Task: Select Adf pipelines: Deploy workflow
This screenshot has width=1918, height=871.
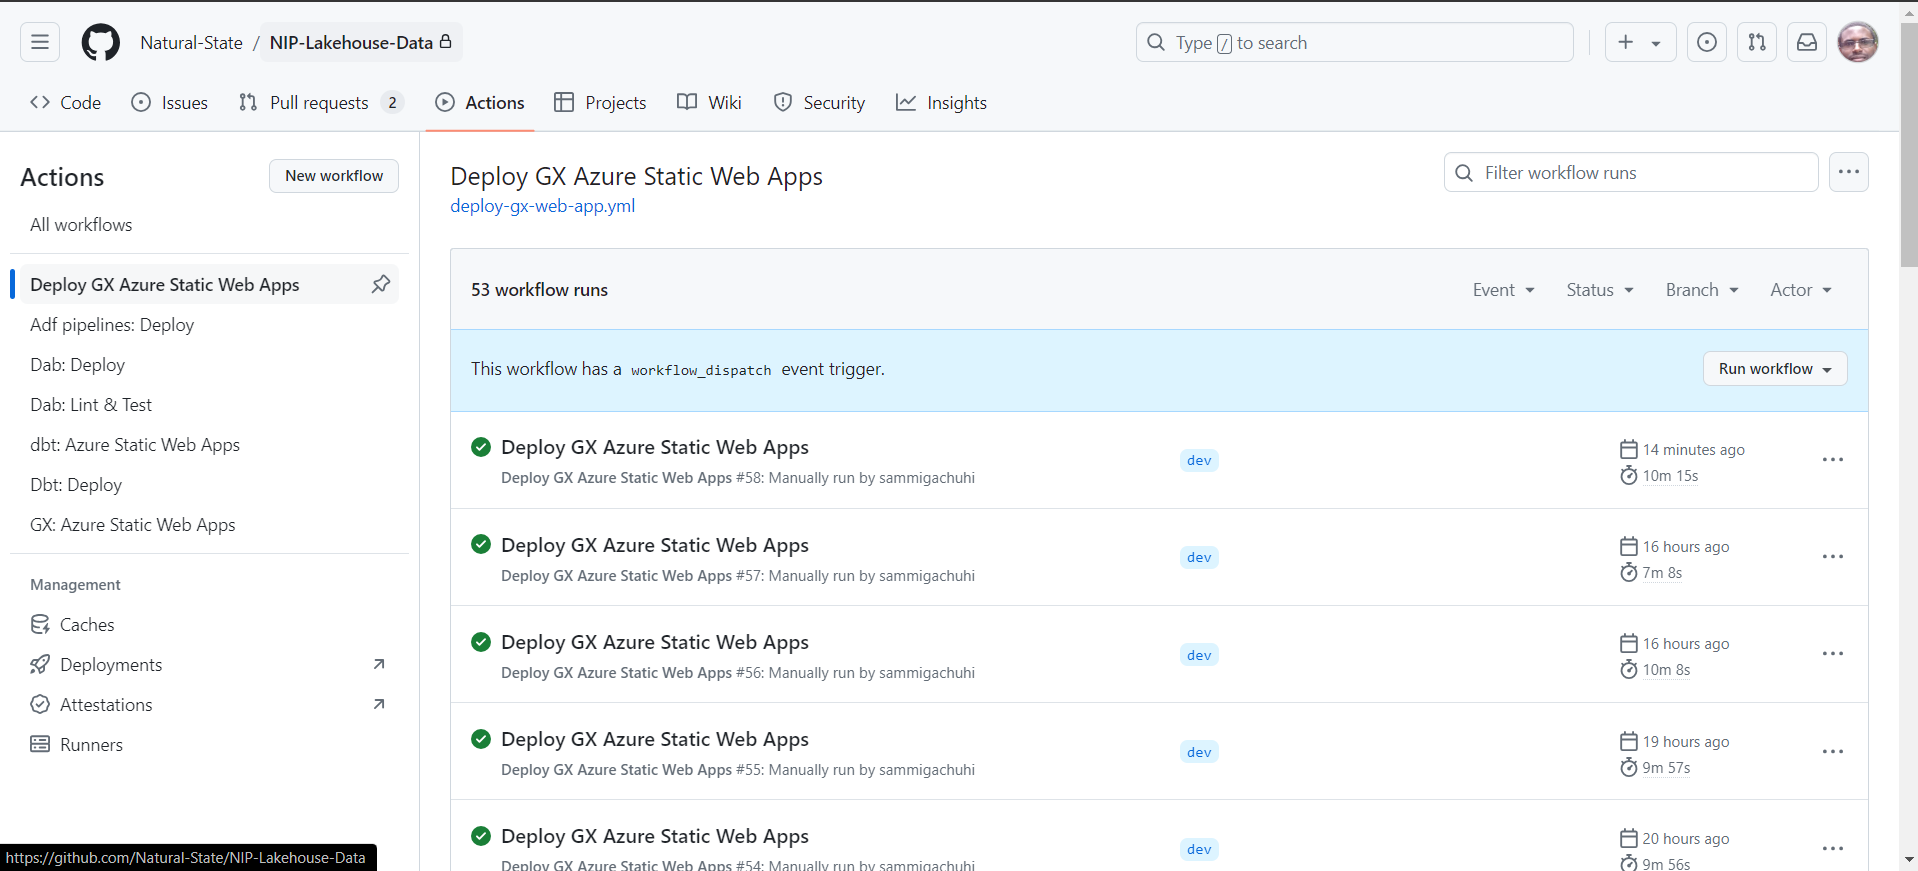Action: [209, 325]
